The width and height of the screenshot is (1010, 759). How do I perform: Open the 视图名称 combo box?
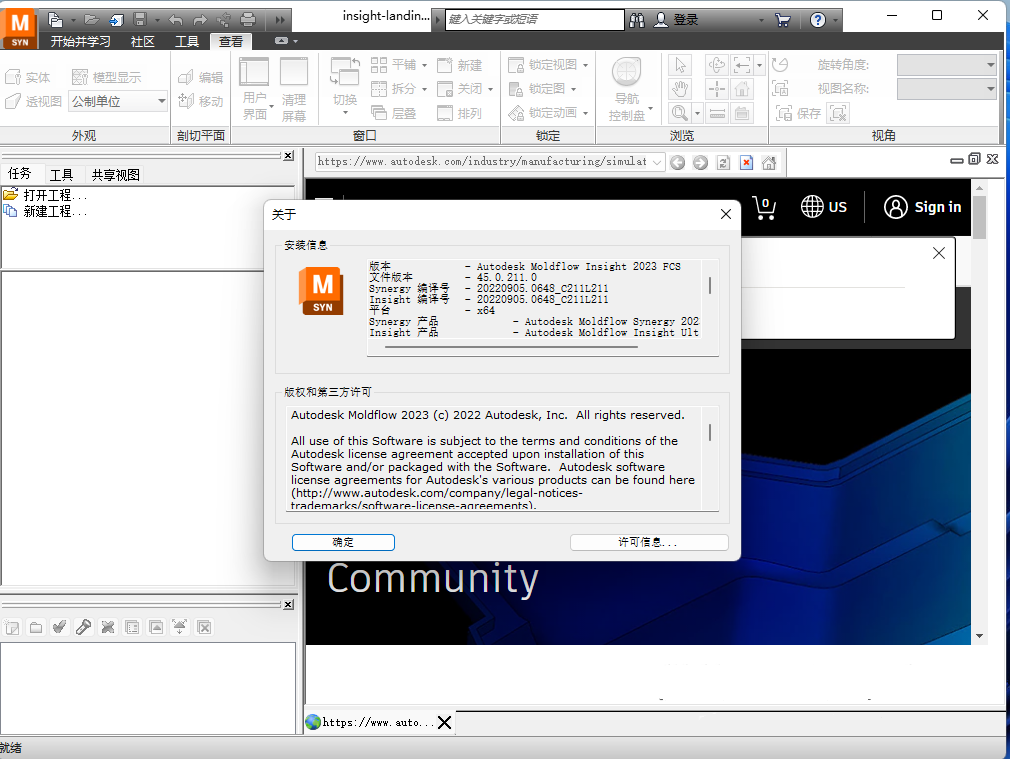tap(947, 89)
